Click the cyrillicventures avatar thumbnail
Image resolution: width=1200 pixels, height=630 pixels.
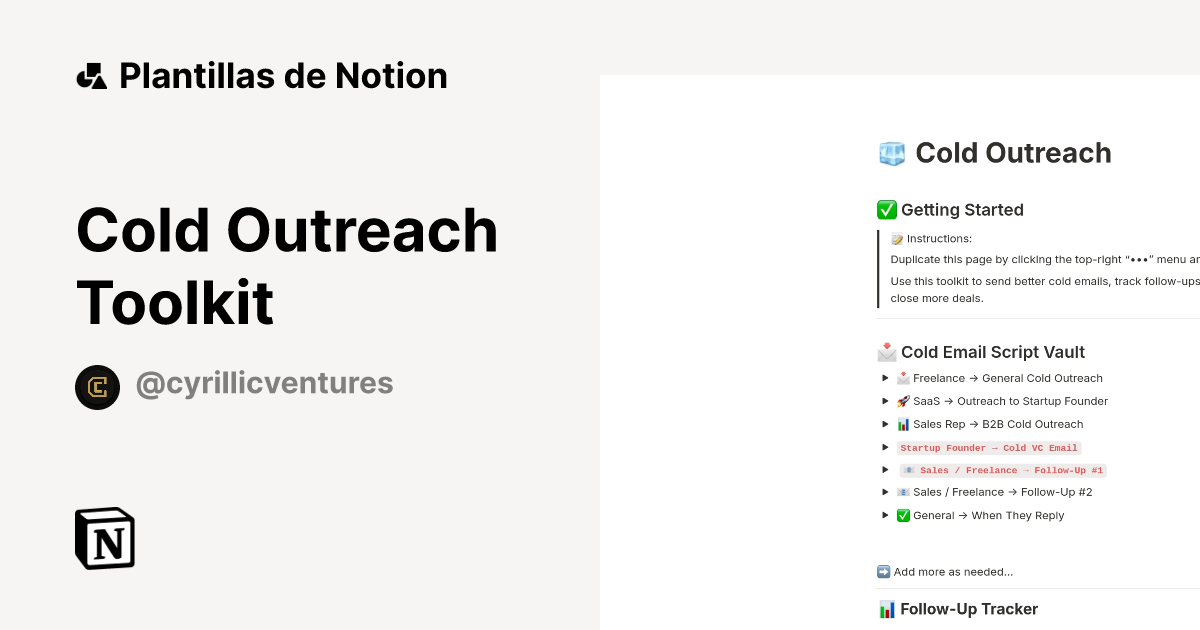coord(98,387)
